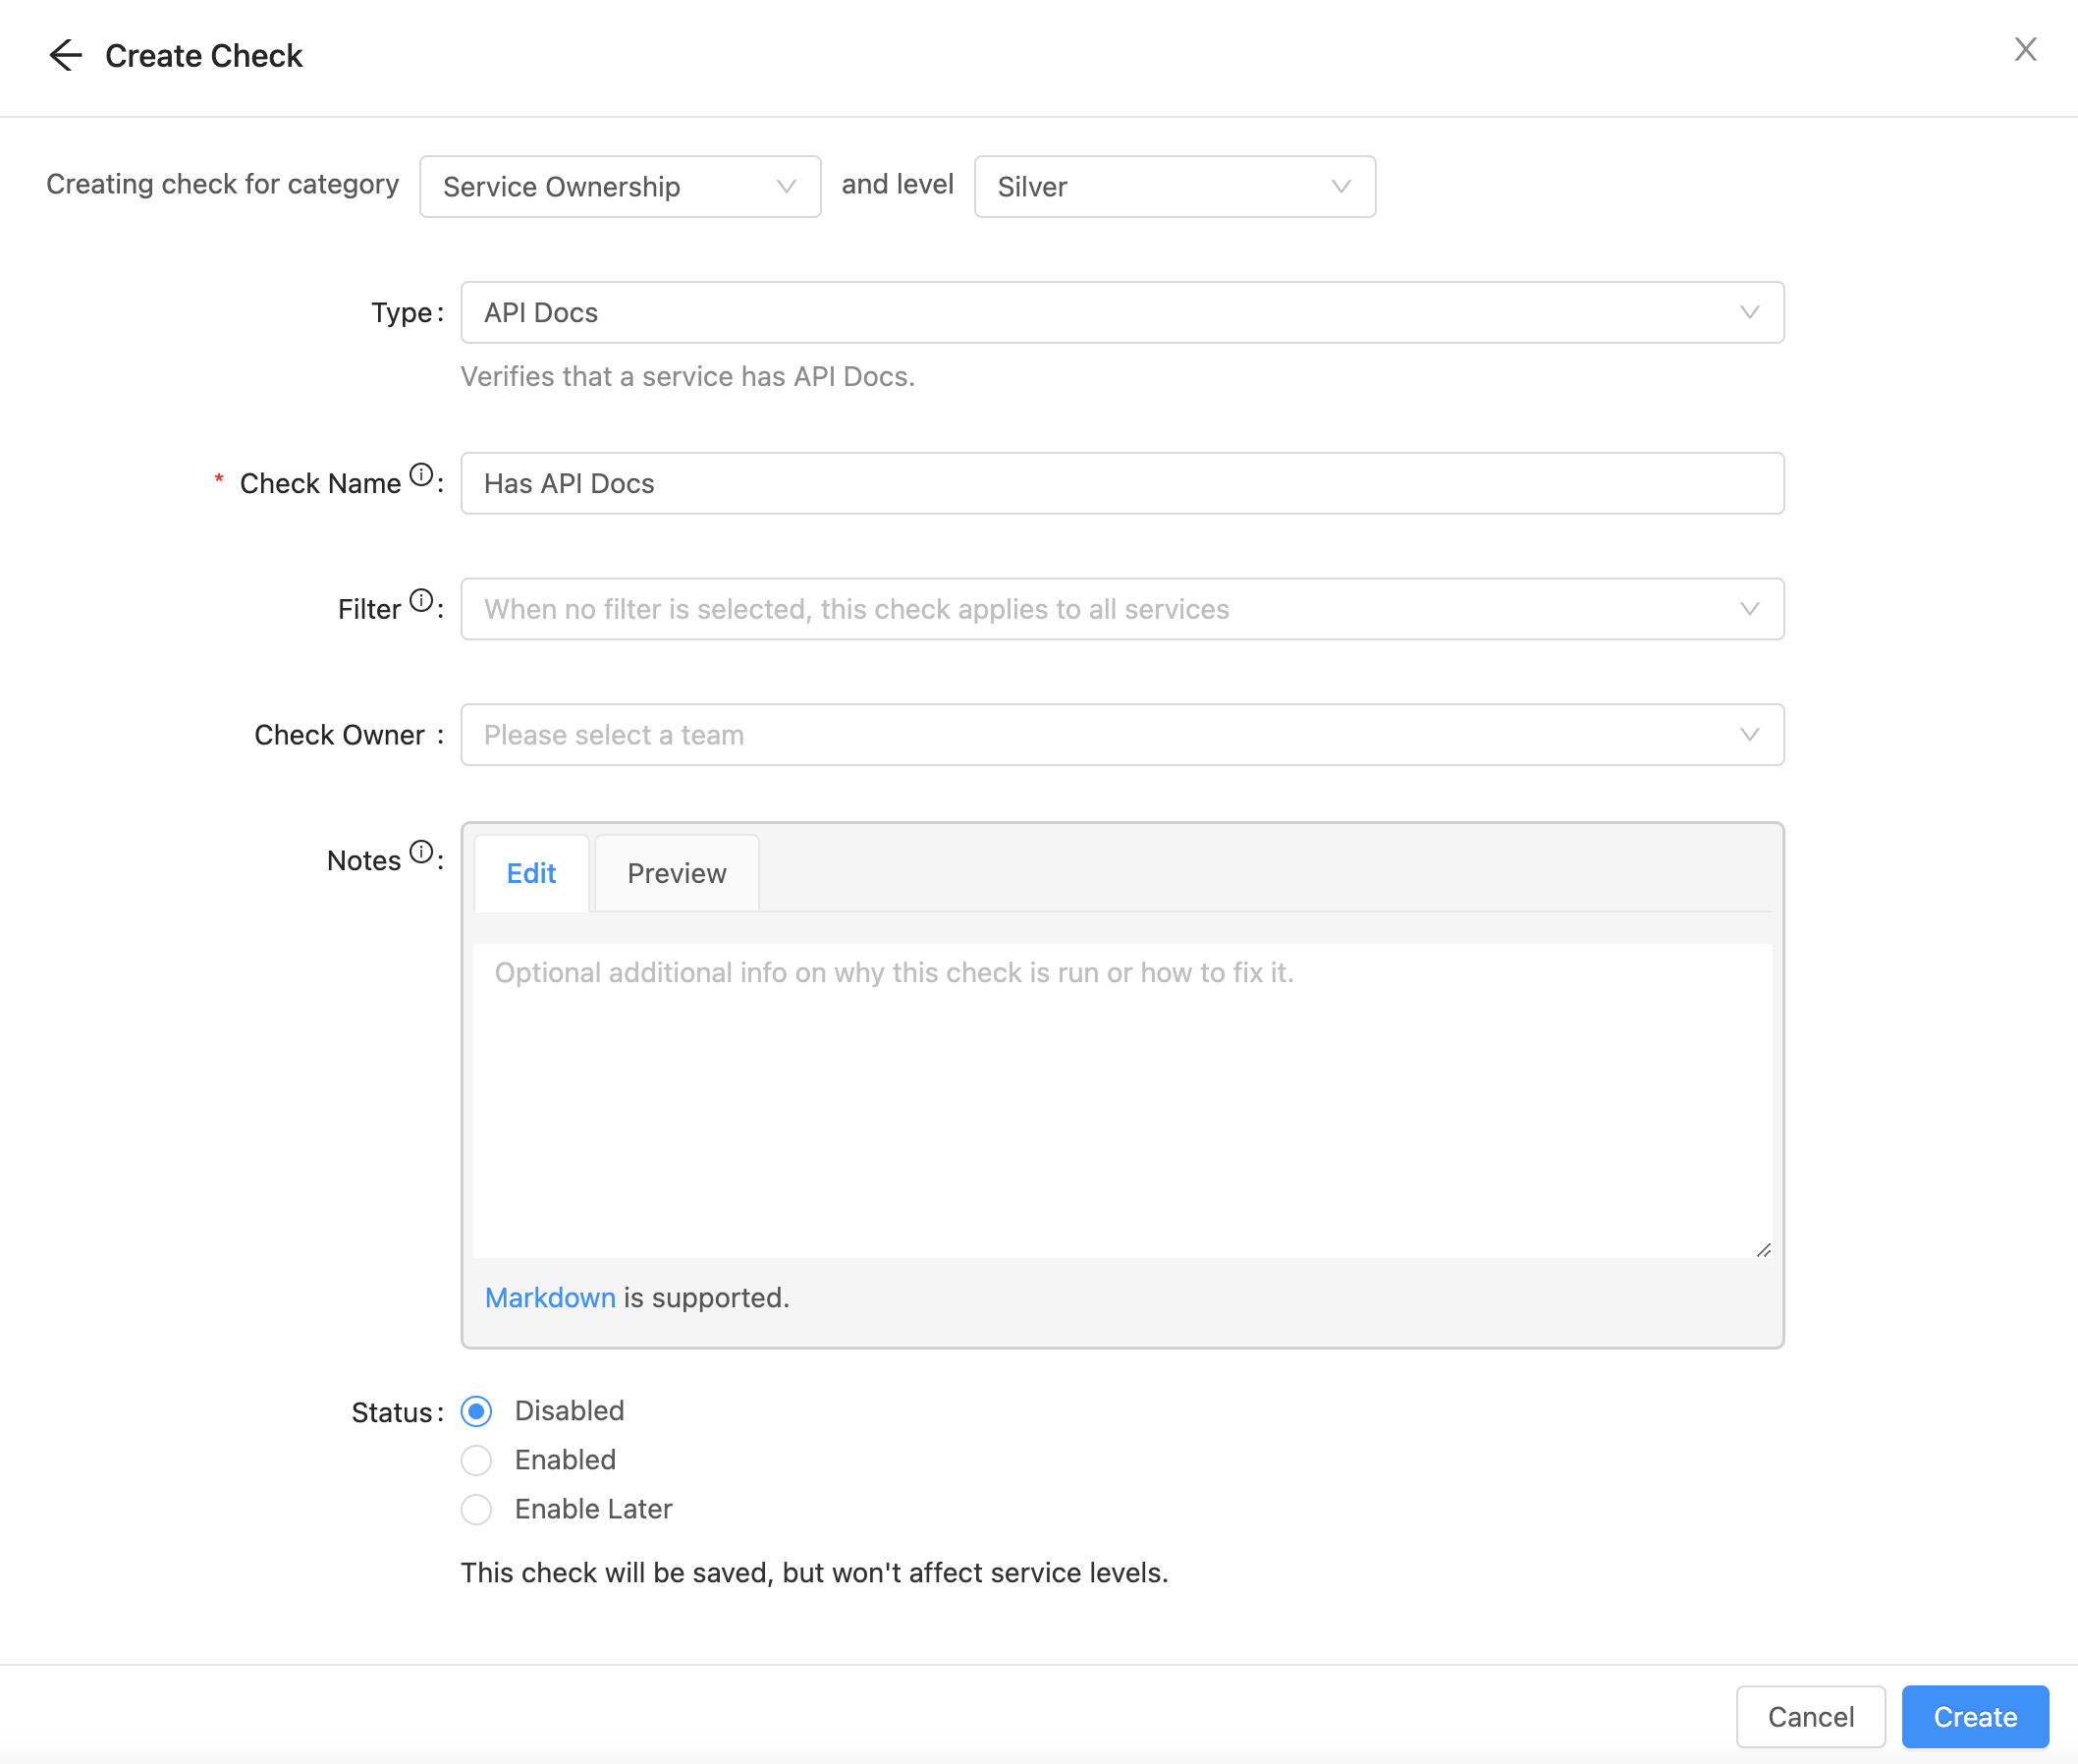Open info tooltip next to Notes label
Image resolution: width=2078 pixels, height=1764 pixels.
coord(422,852)
